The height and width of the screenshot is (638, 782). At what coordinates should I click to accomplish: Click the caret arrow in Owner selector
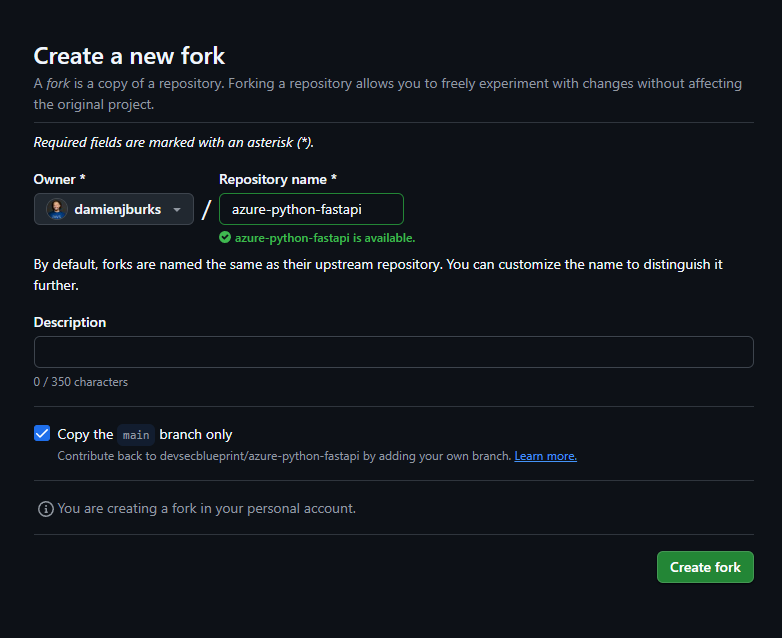(177, 210)
